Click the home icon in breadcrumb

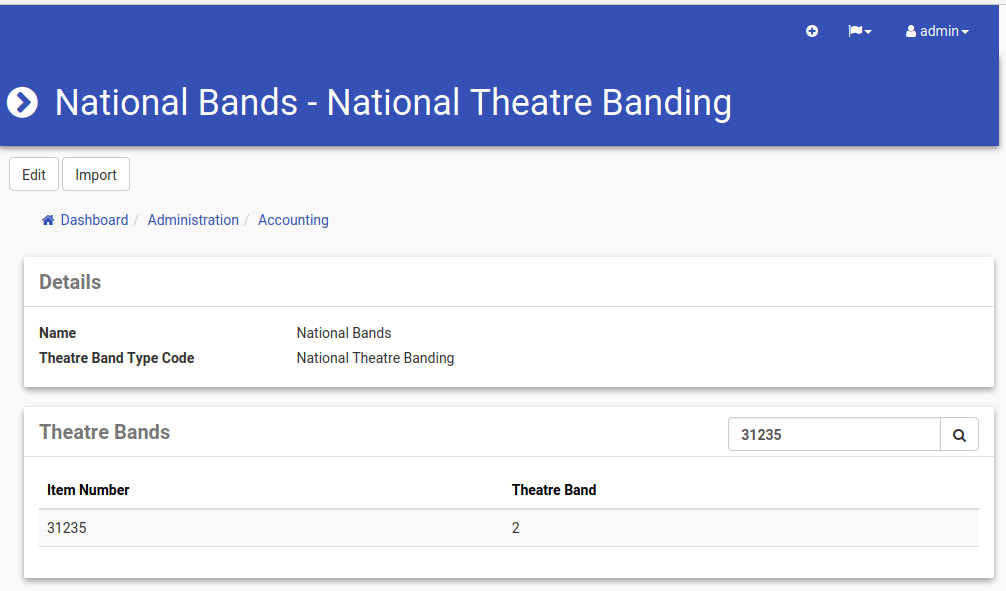click(x=48, y=220)
